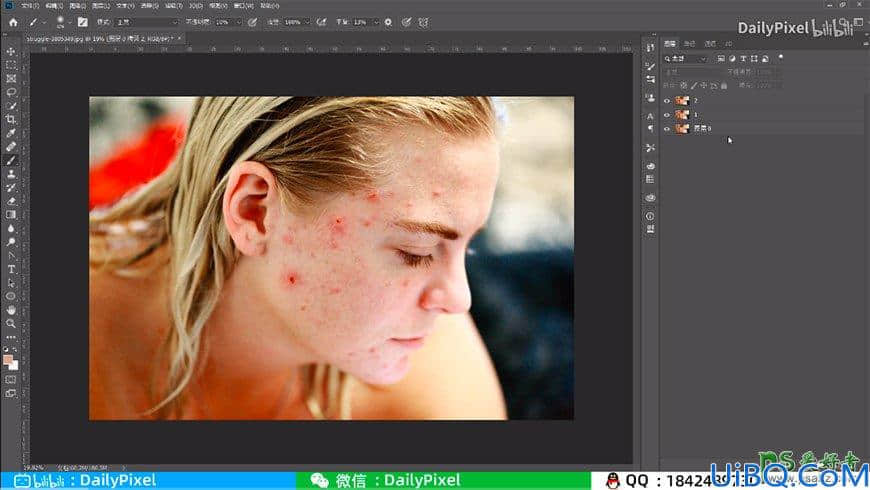Open smoothing options gear icon
The height and width of the screenshot is (490, 870).
[x=388, y=23]
